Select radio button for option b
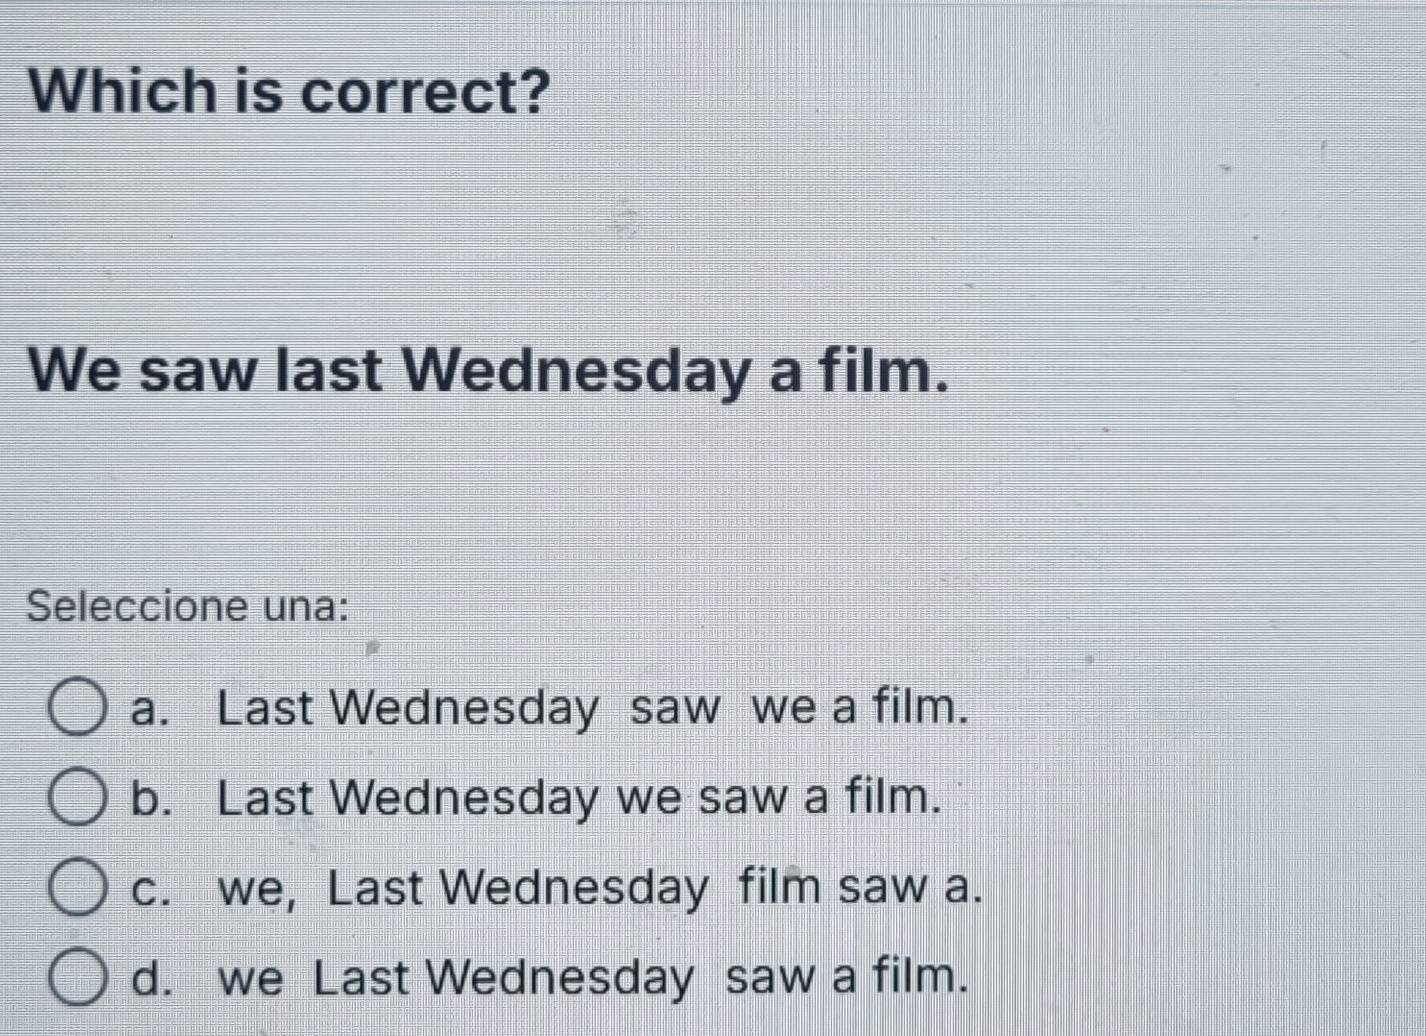This screenshot has width=1426, height=1036. click(78, 797)
